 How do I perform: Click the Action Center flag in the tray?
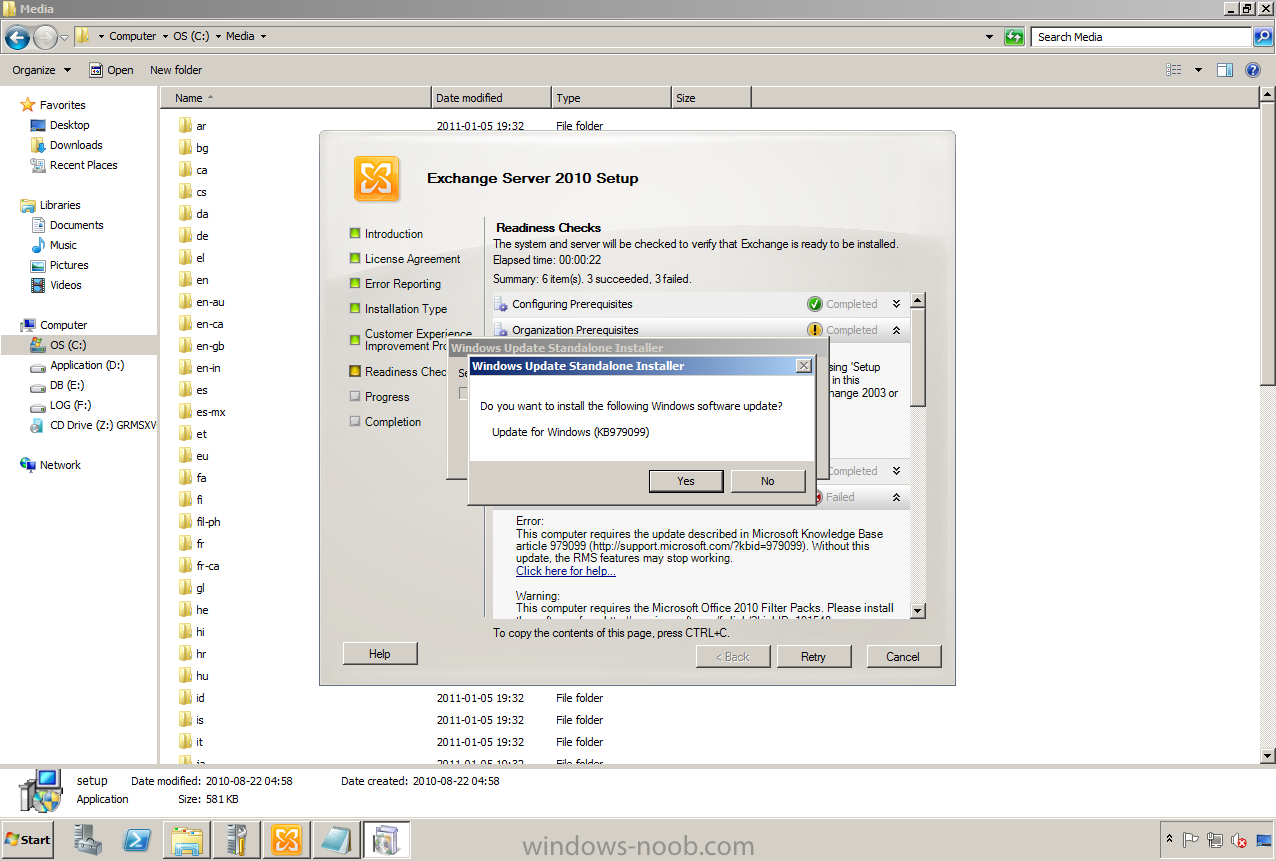(x=1191, y=840)
